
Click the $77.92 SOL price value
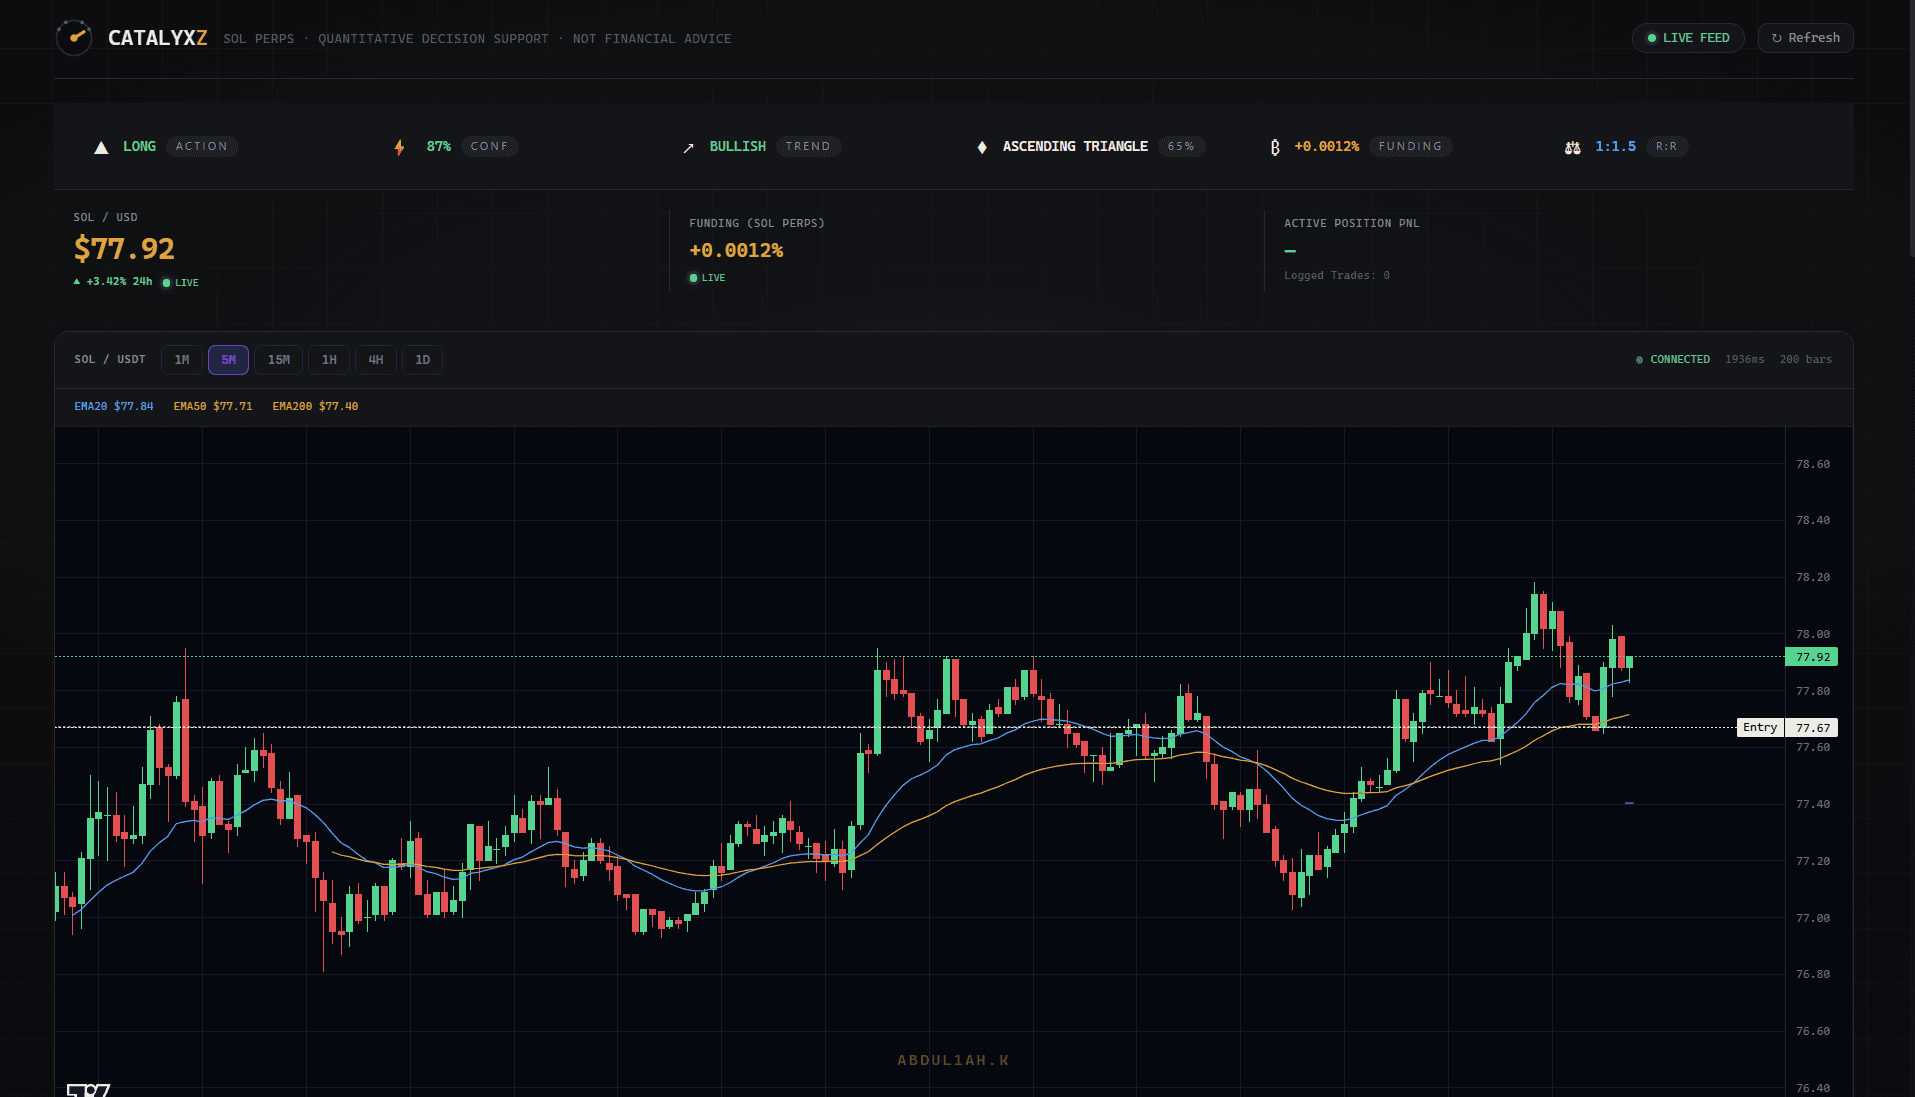click(x=124, y=249)
